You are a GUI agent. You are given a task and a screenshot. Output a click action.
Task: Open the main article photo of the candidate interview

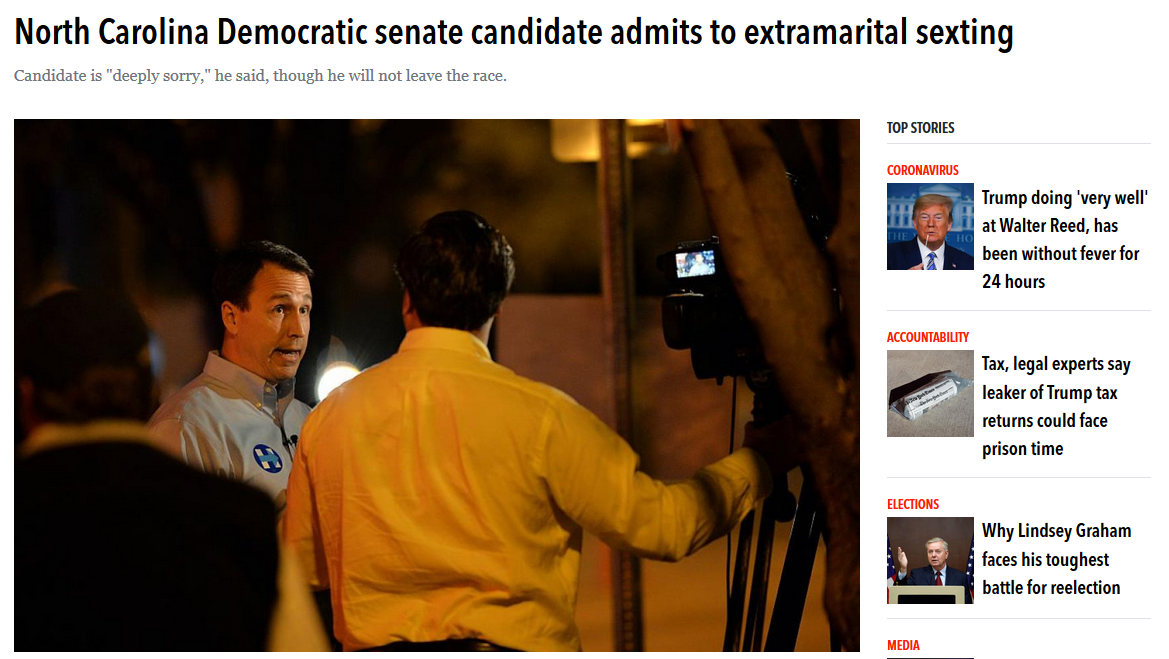[x=437, y=385]
